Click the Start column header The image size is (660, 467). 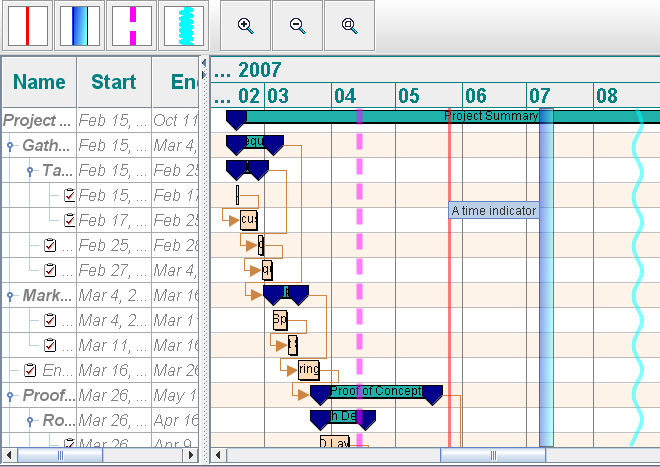[x=113, y=82]
